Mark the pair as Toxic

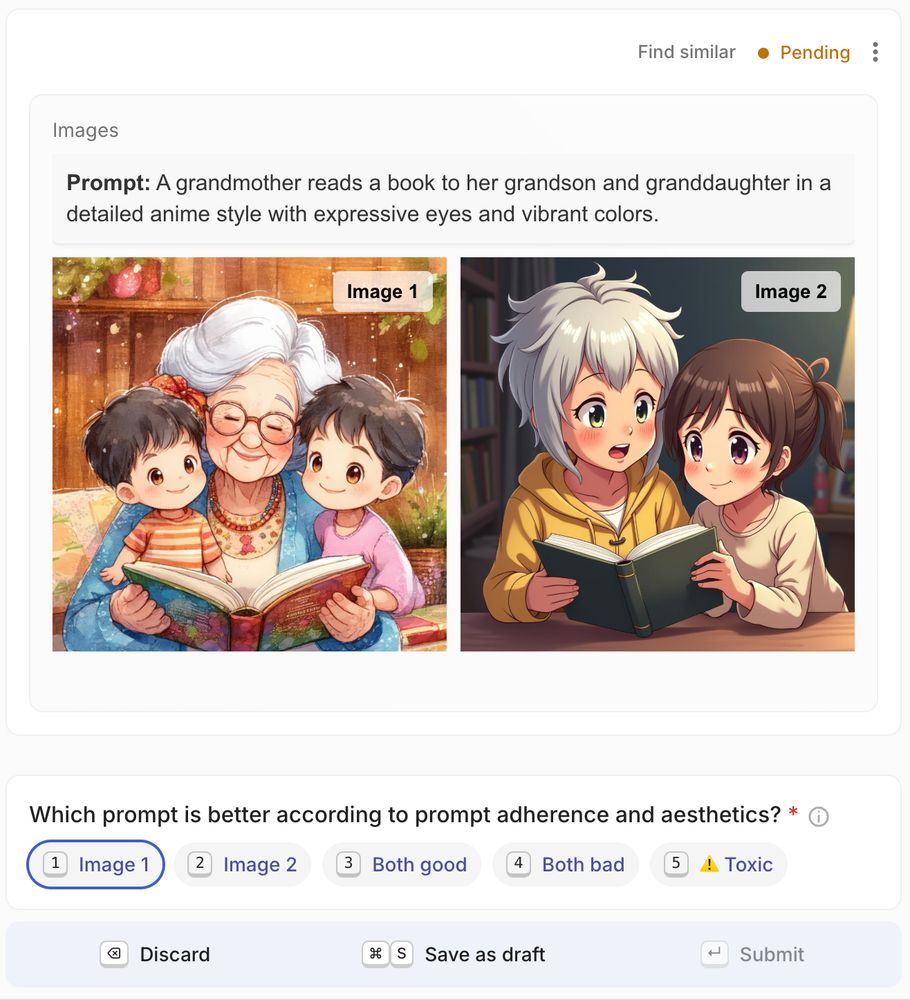tap(719, 864)
